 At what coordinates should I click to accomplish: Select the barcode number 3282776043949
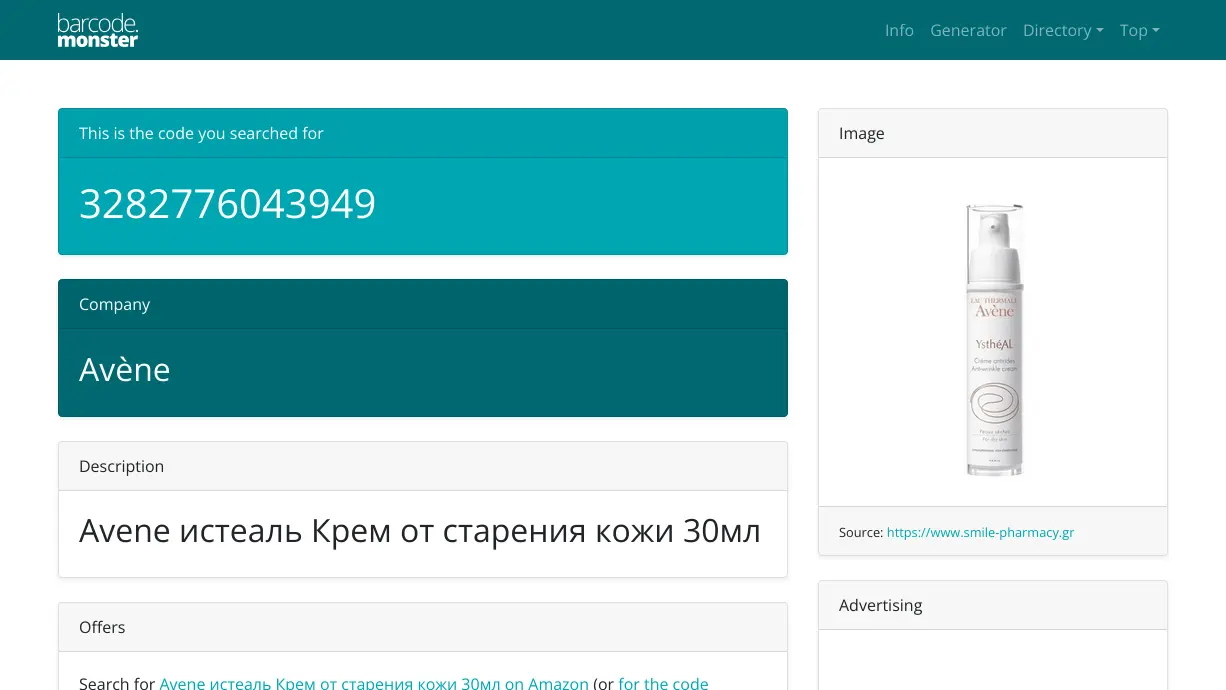click(227, 204)
